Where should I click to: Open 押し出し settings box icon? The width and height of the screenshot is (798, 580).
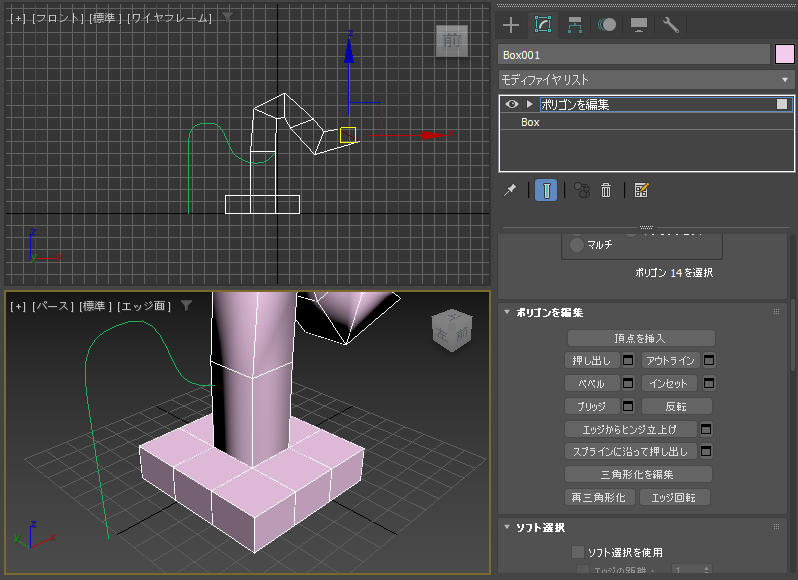(628, 361)
